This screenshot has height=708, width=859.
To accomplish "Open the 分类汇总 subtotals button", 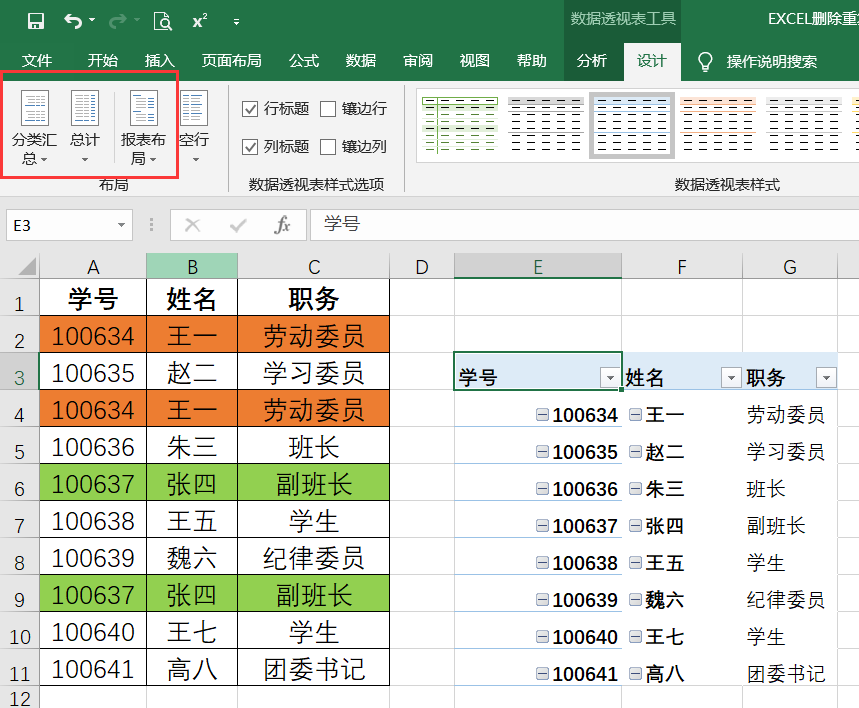I will click(x=34, y=127).
